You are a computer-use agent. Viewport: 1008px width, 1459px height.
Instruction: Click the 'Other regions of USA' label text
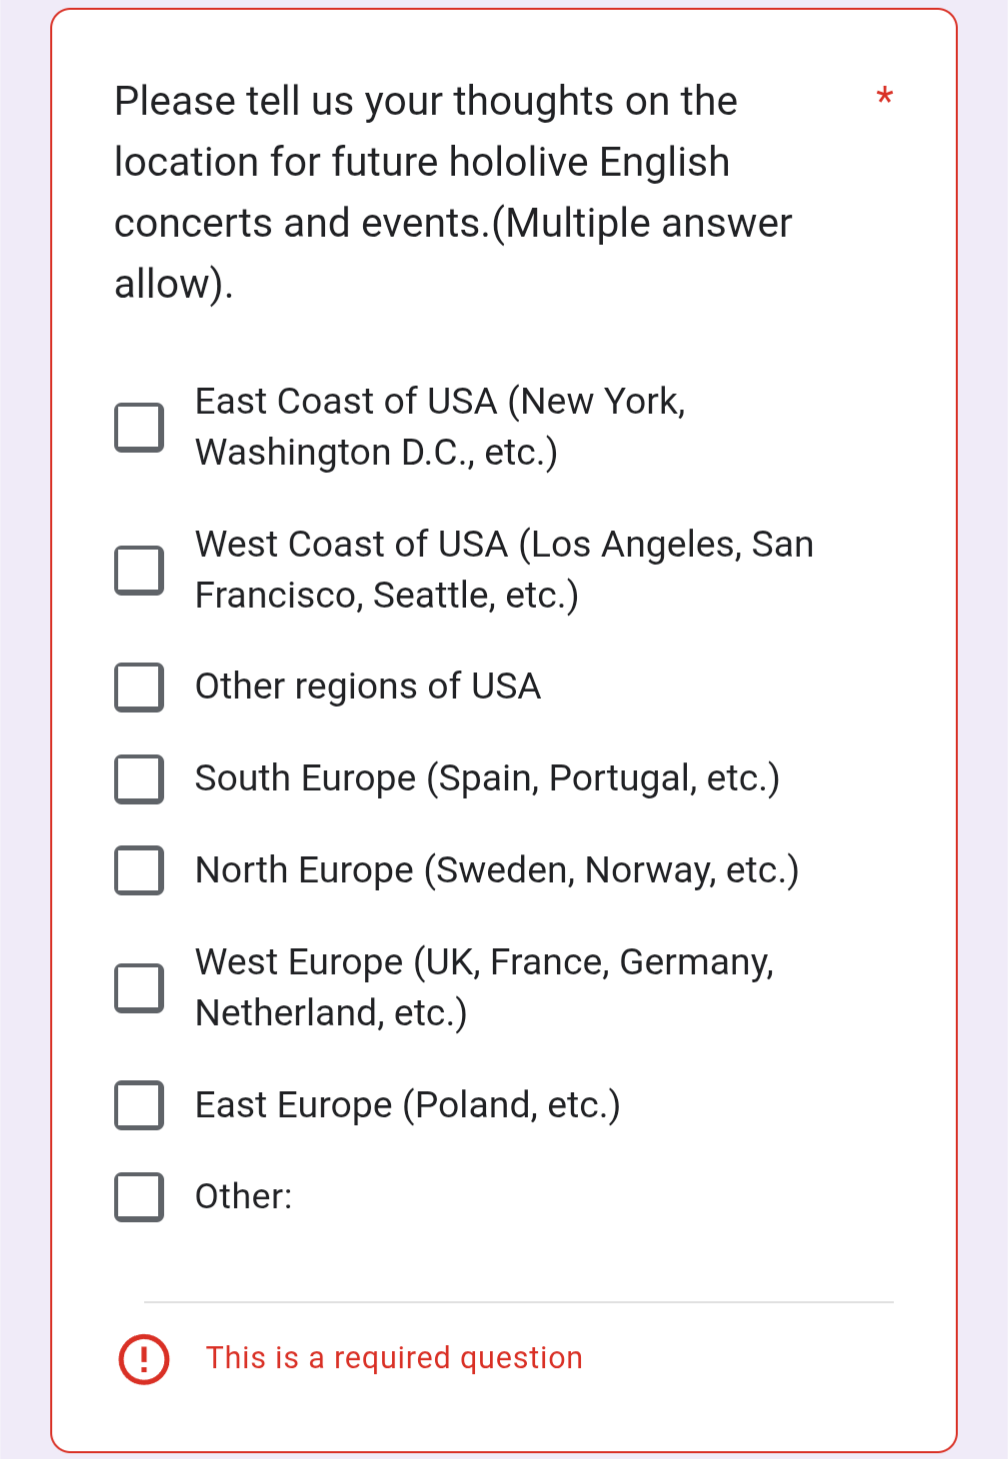[x=368, y=687]
